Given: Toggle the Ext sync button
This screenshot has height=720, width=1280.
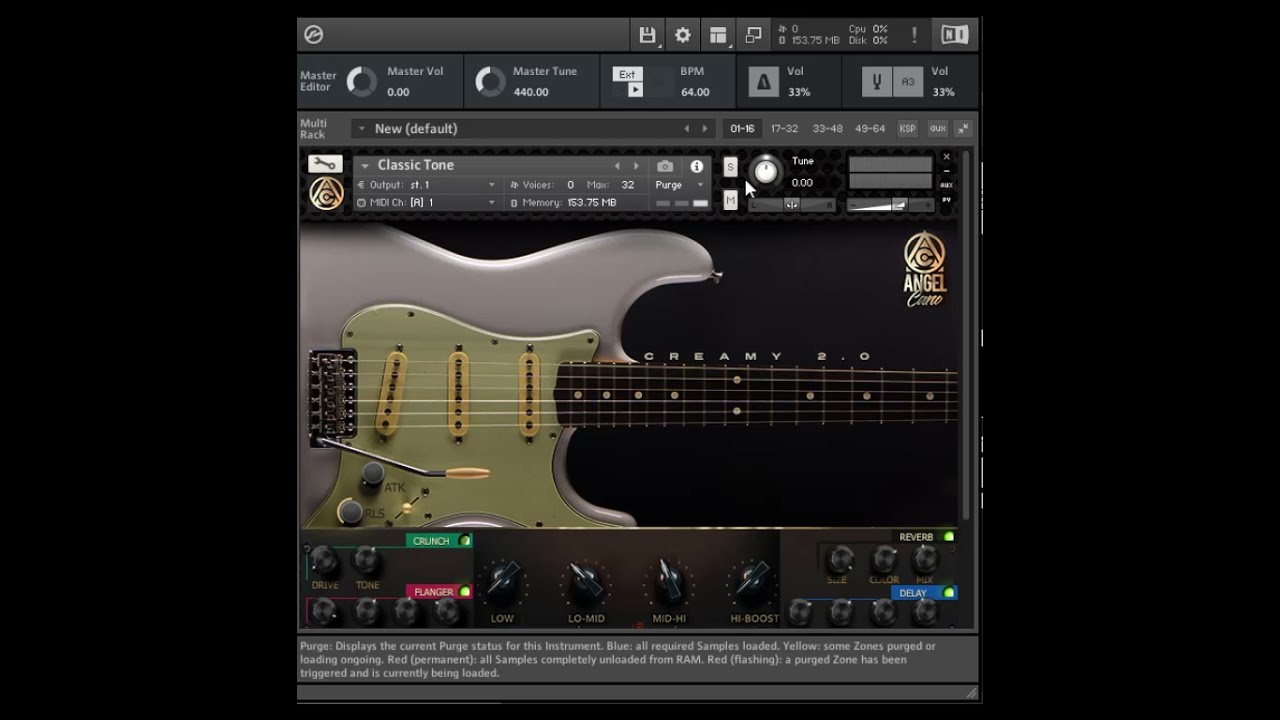Looking at the screenshot, I should [x=627, y=74].
